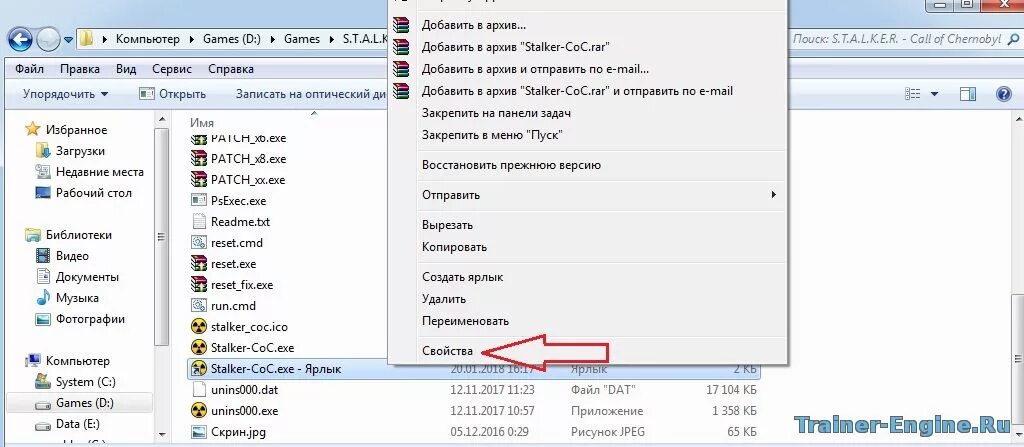Click the Stalker-CoC.exe radiation icon

pos(199,348)
